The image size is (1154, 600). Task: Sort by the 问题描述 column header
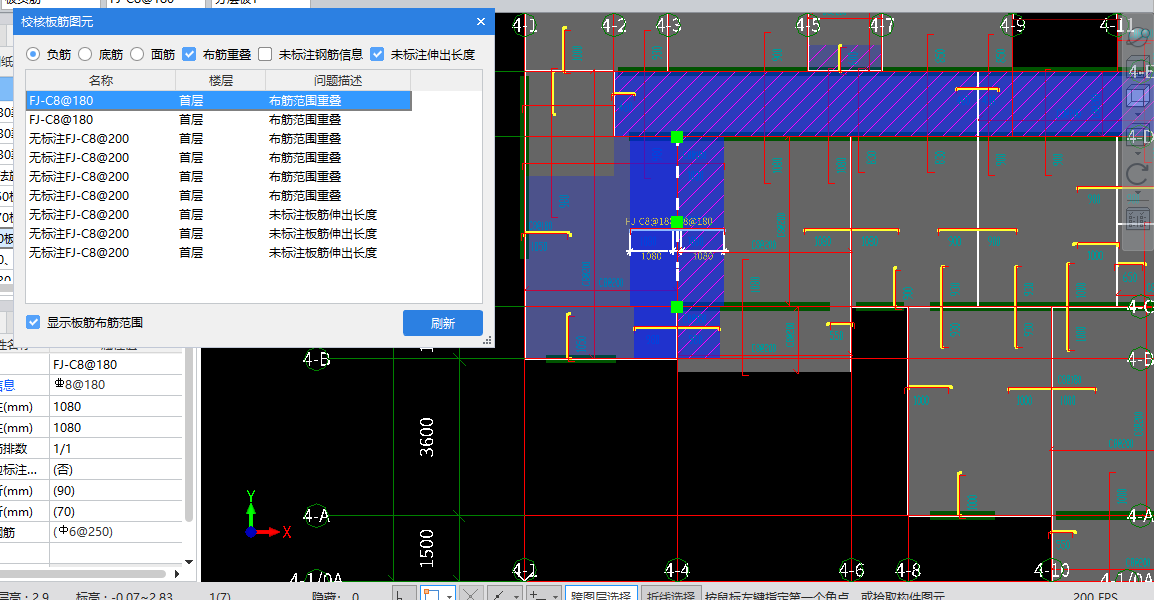click(x=338, y=80)
